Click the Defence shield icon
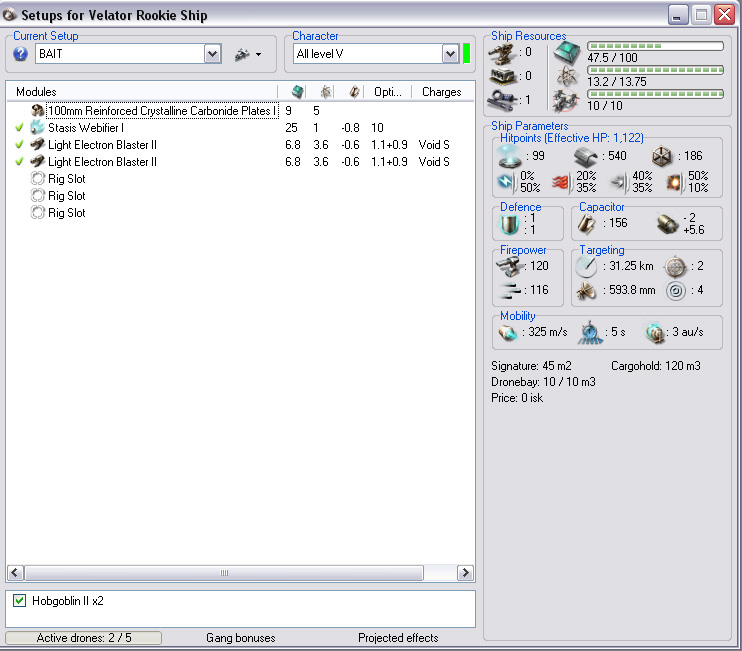The height and width of the screenshot is (651, 742). pyautogui.click(x=510, y=224)
